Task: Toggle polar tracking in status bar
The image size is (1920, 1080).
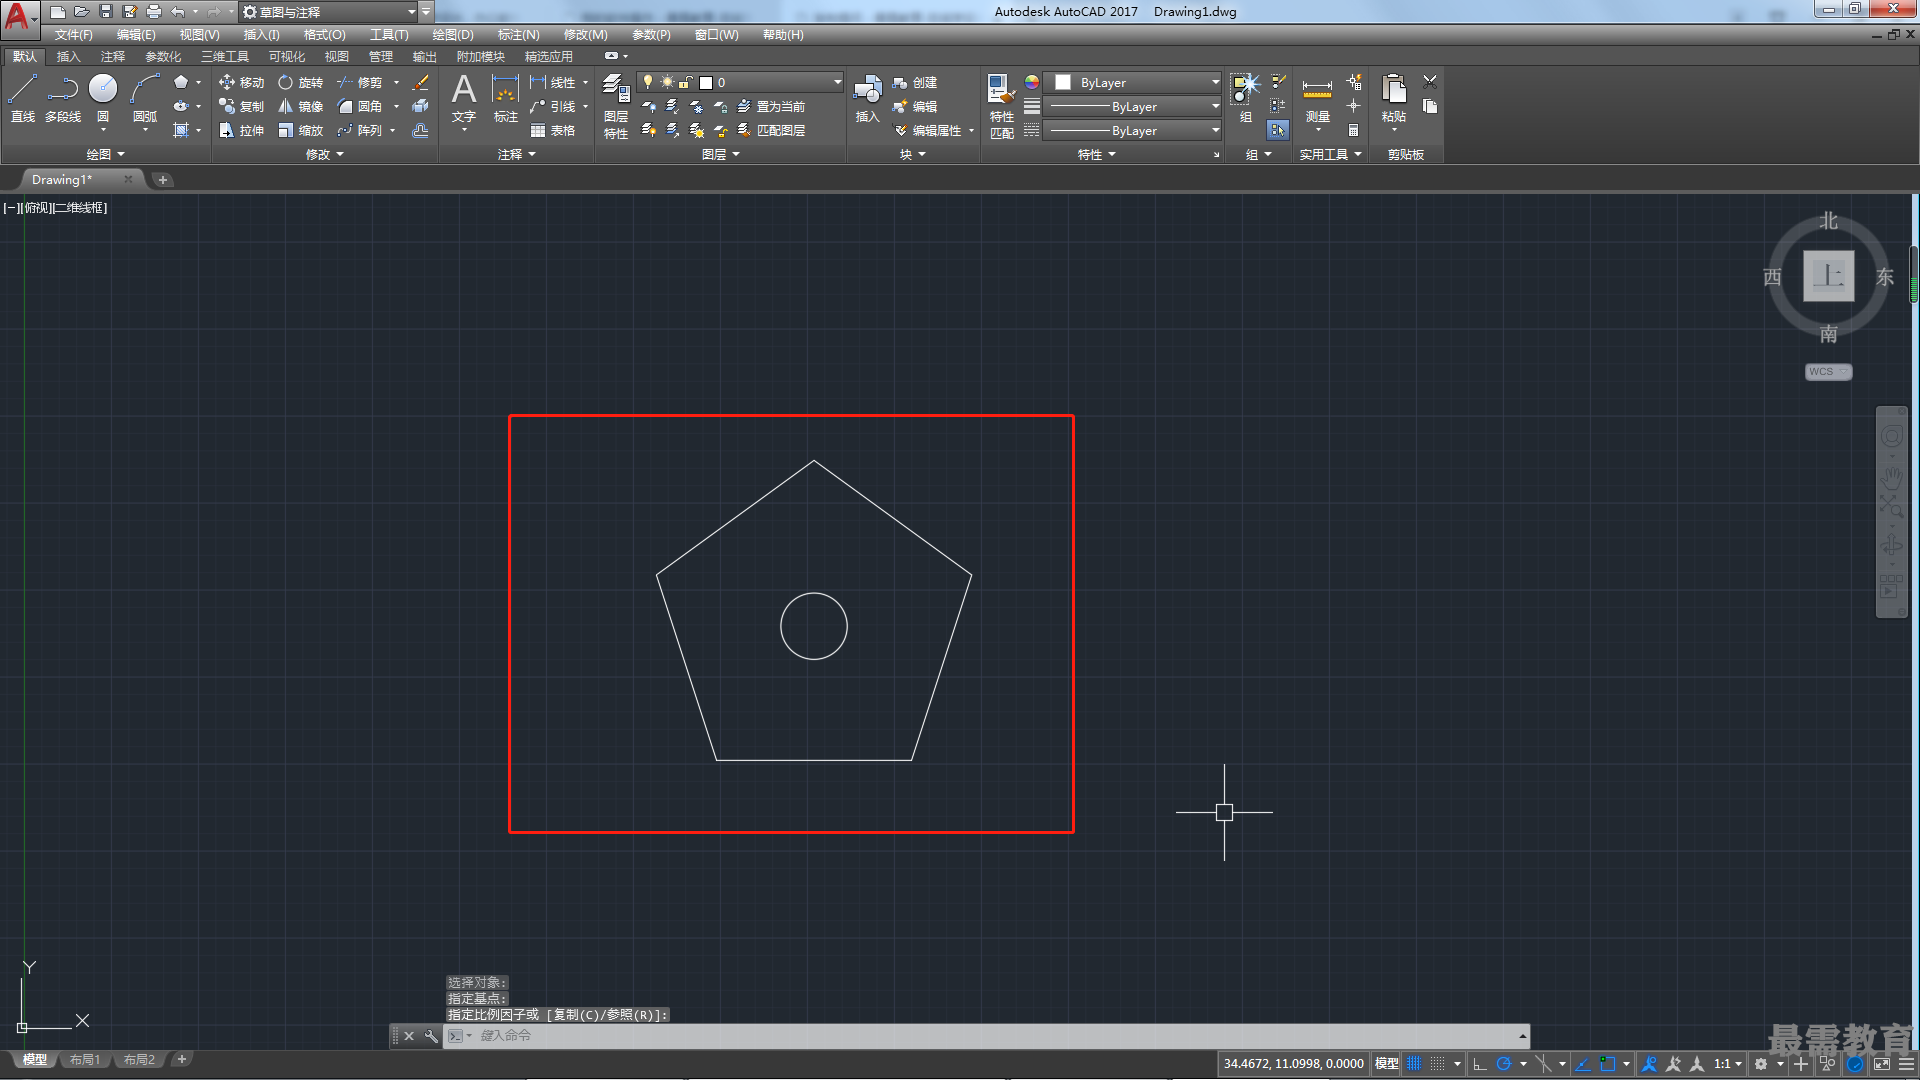Action: click(1503, 1064)
